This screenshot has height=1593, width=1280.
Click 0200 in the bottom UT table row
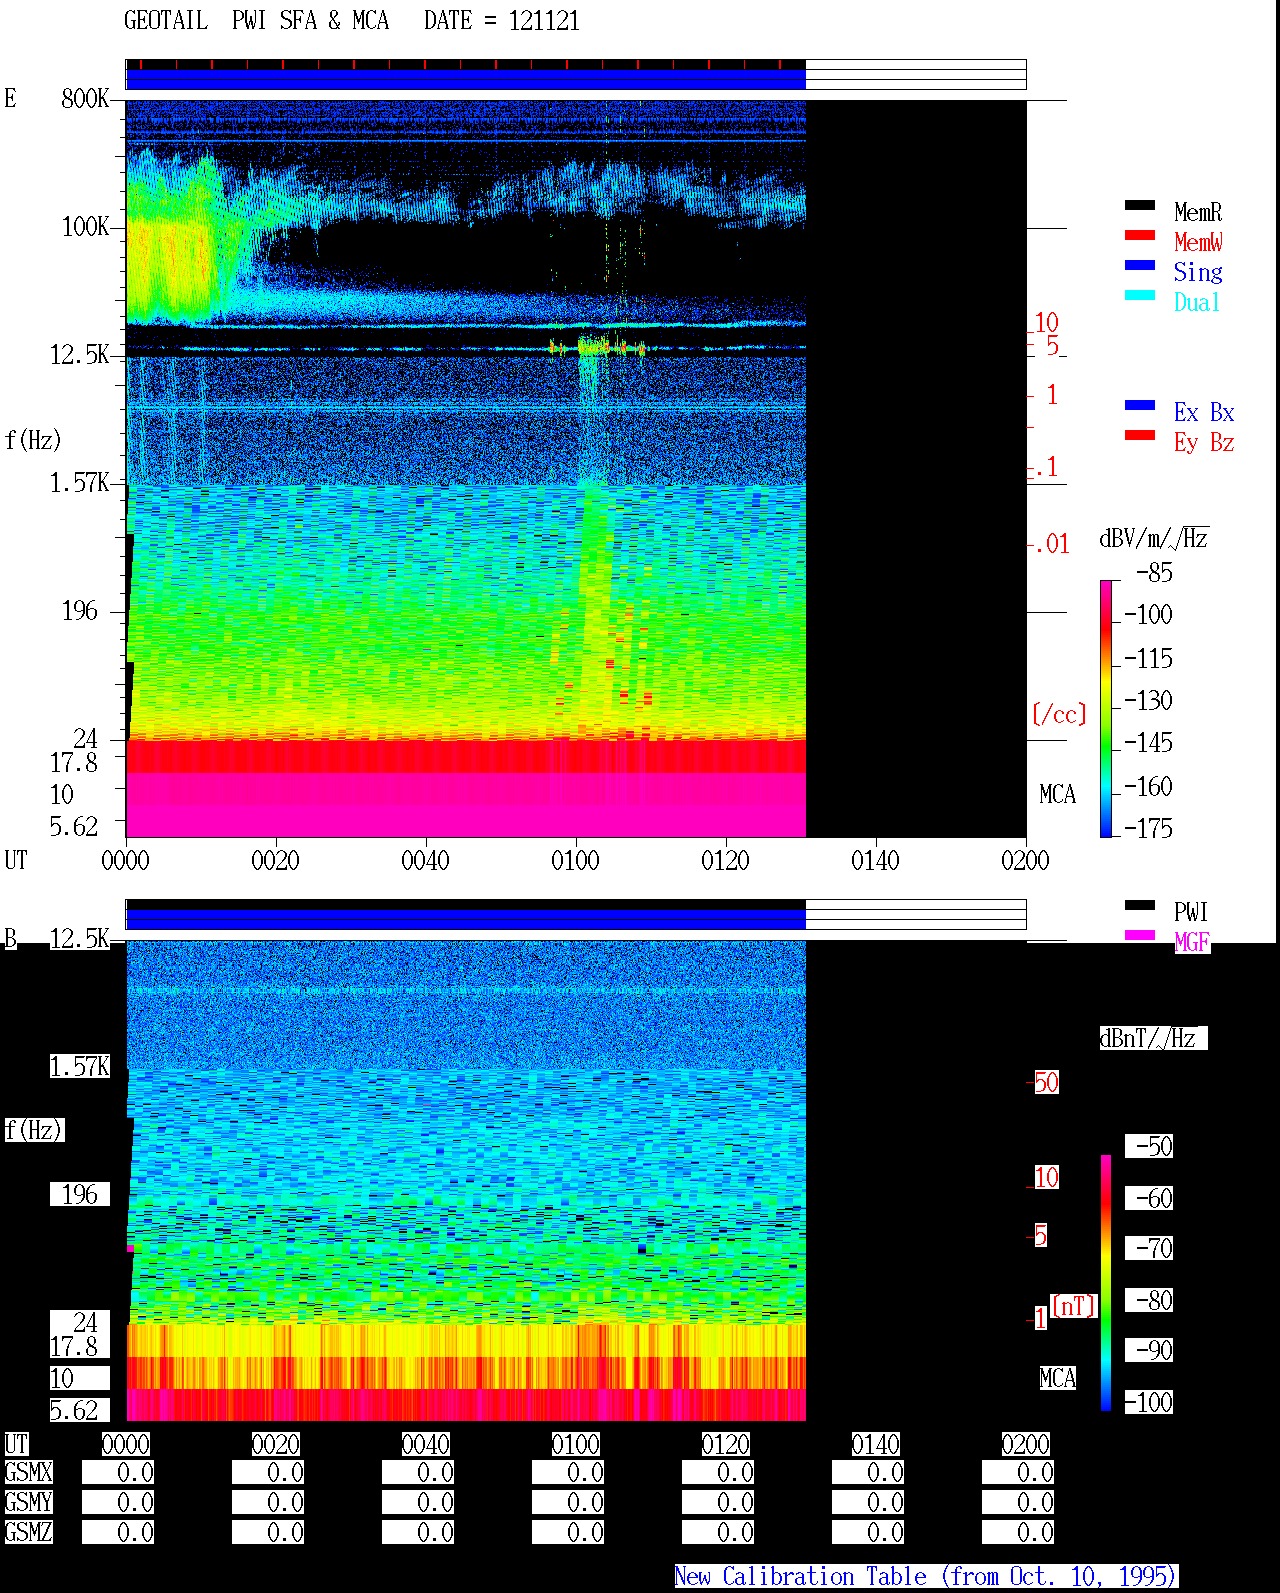tap(1025, 1444)
